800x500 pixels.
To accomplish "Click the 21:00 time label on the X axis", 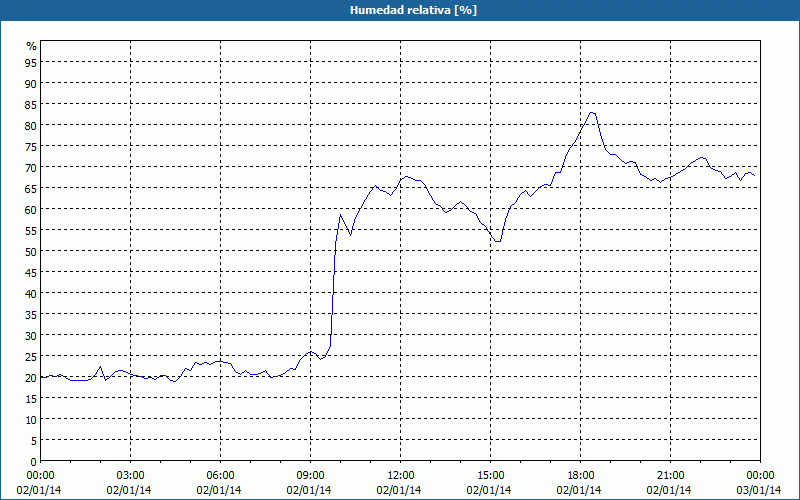I will [x=670, y=476].
